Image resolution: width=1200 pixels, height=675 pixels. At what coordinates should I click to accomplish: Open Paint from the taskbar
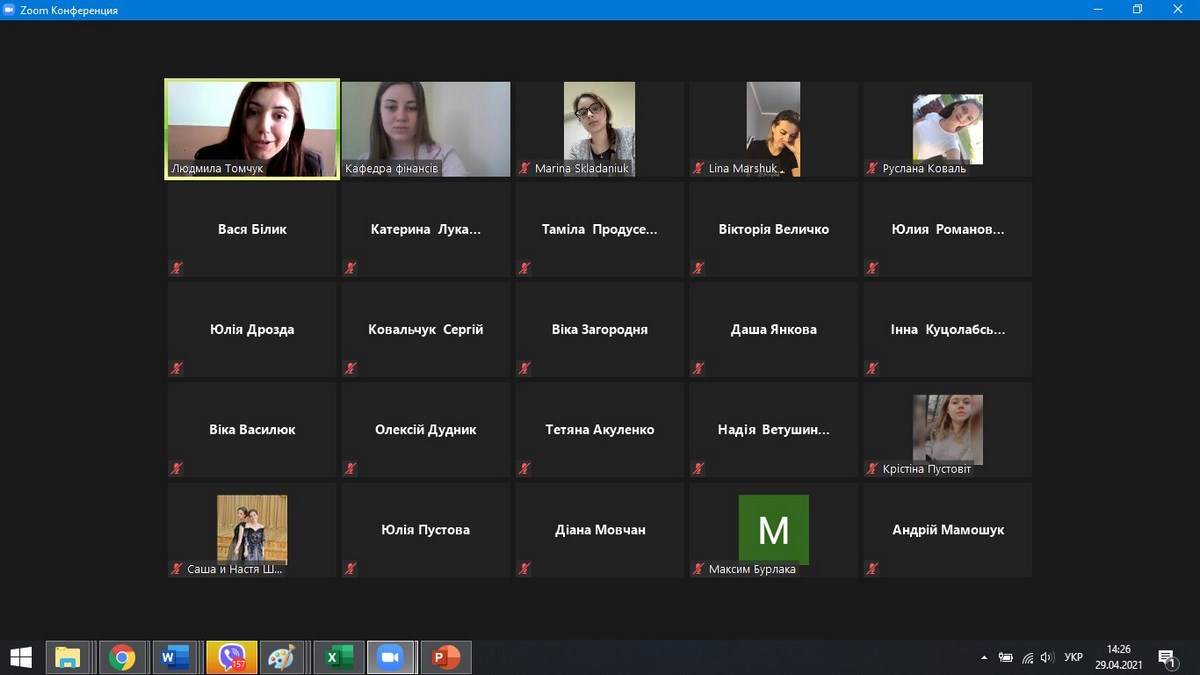tap(283, 657)
